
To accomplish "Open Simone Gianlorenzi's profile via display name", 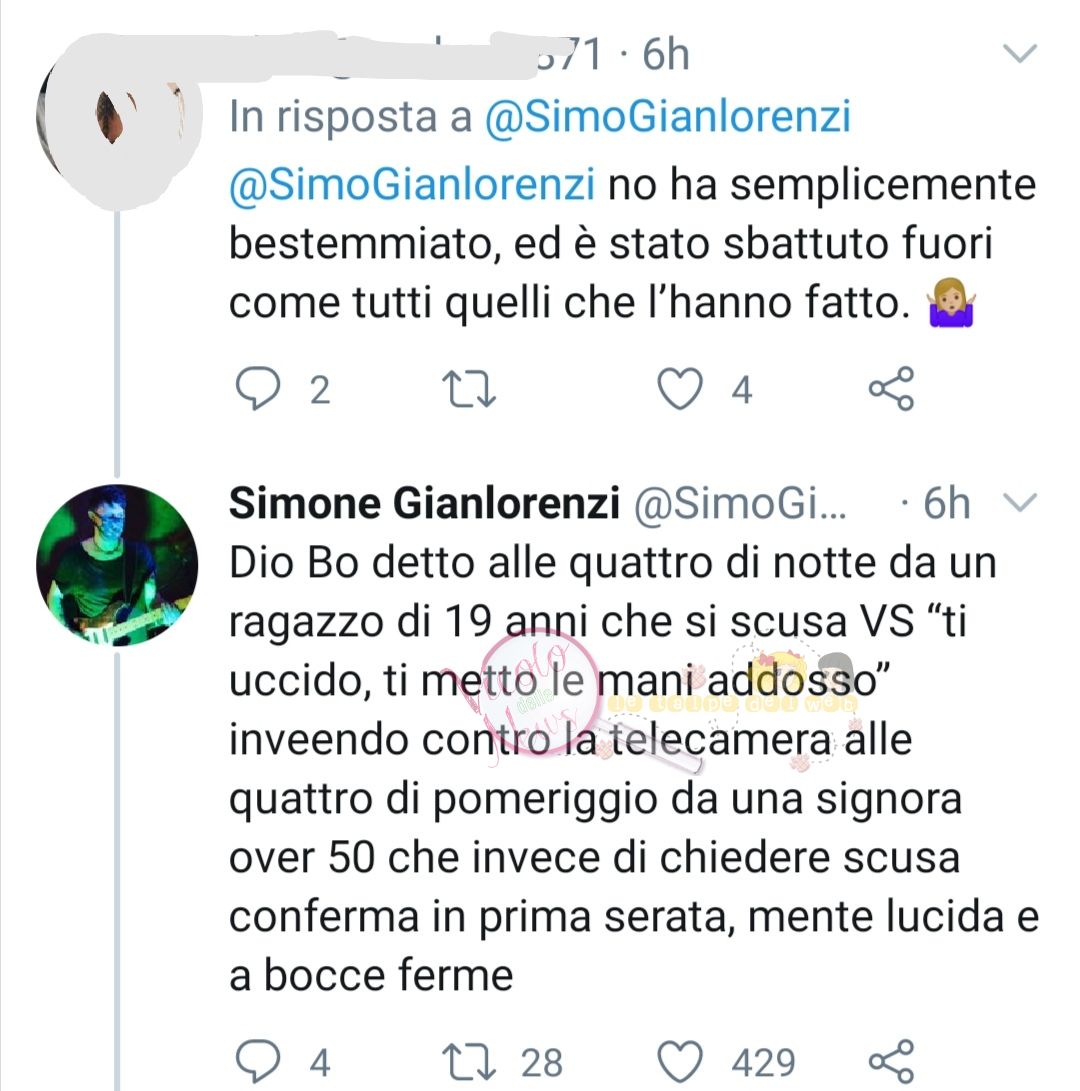I will pyautogui.click(x=420, y=504).
